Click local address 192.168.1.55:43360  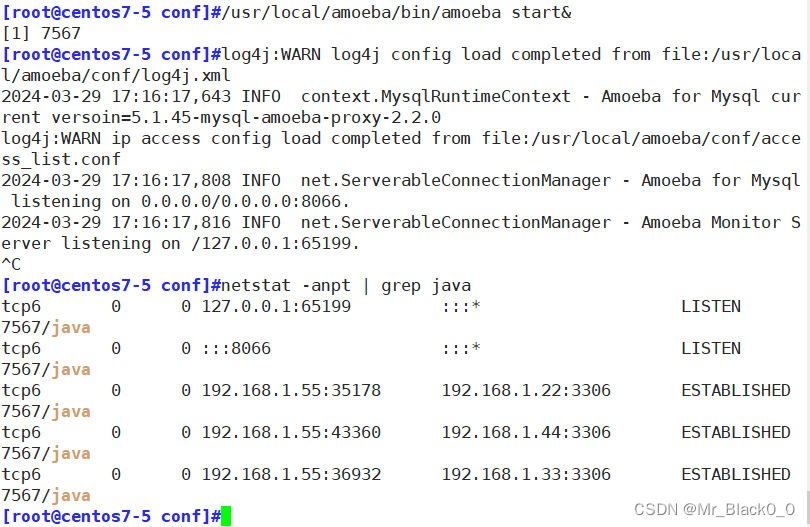click(291, 432)
